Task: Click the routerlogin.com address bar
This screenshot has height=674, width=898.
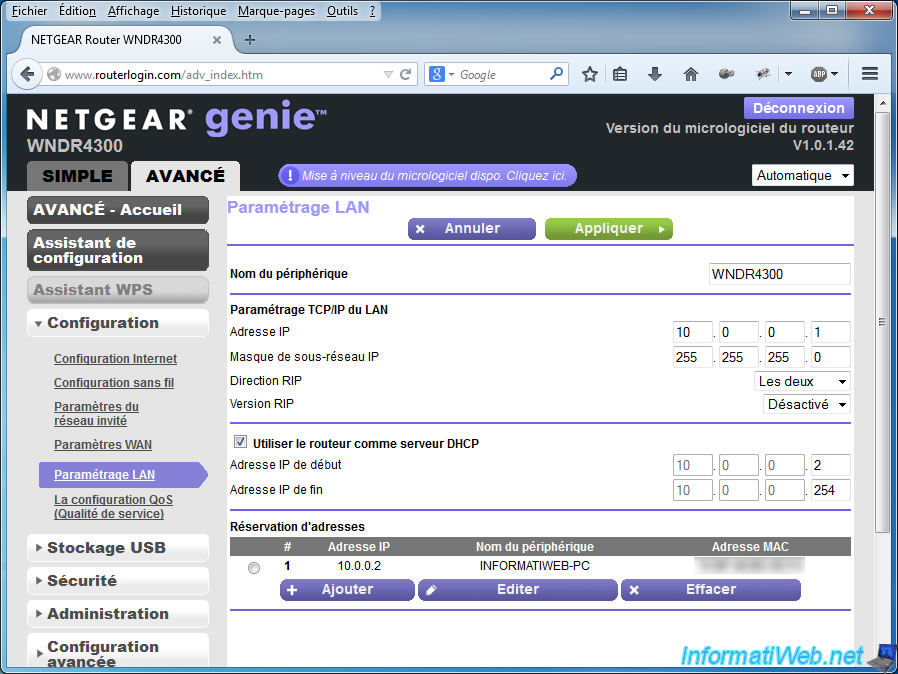Action: coord(221,74)
